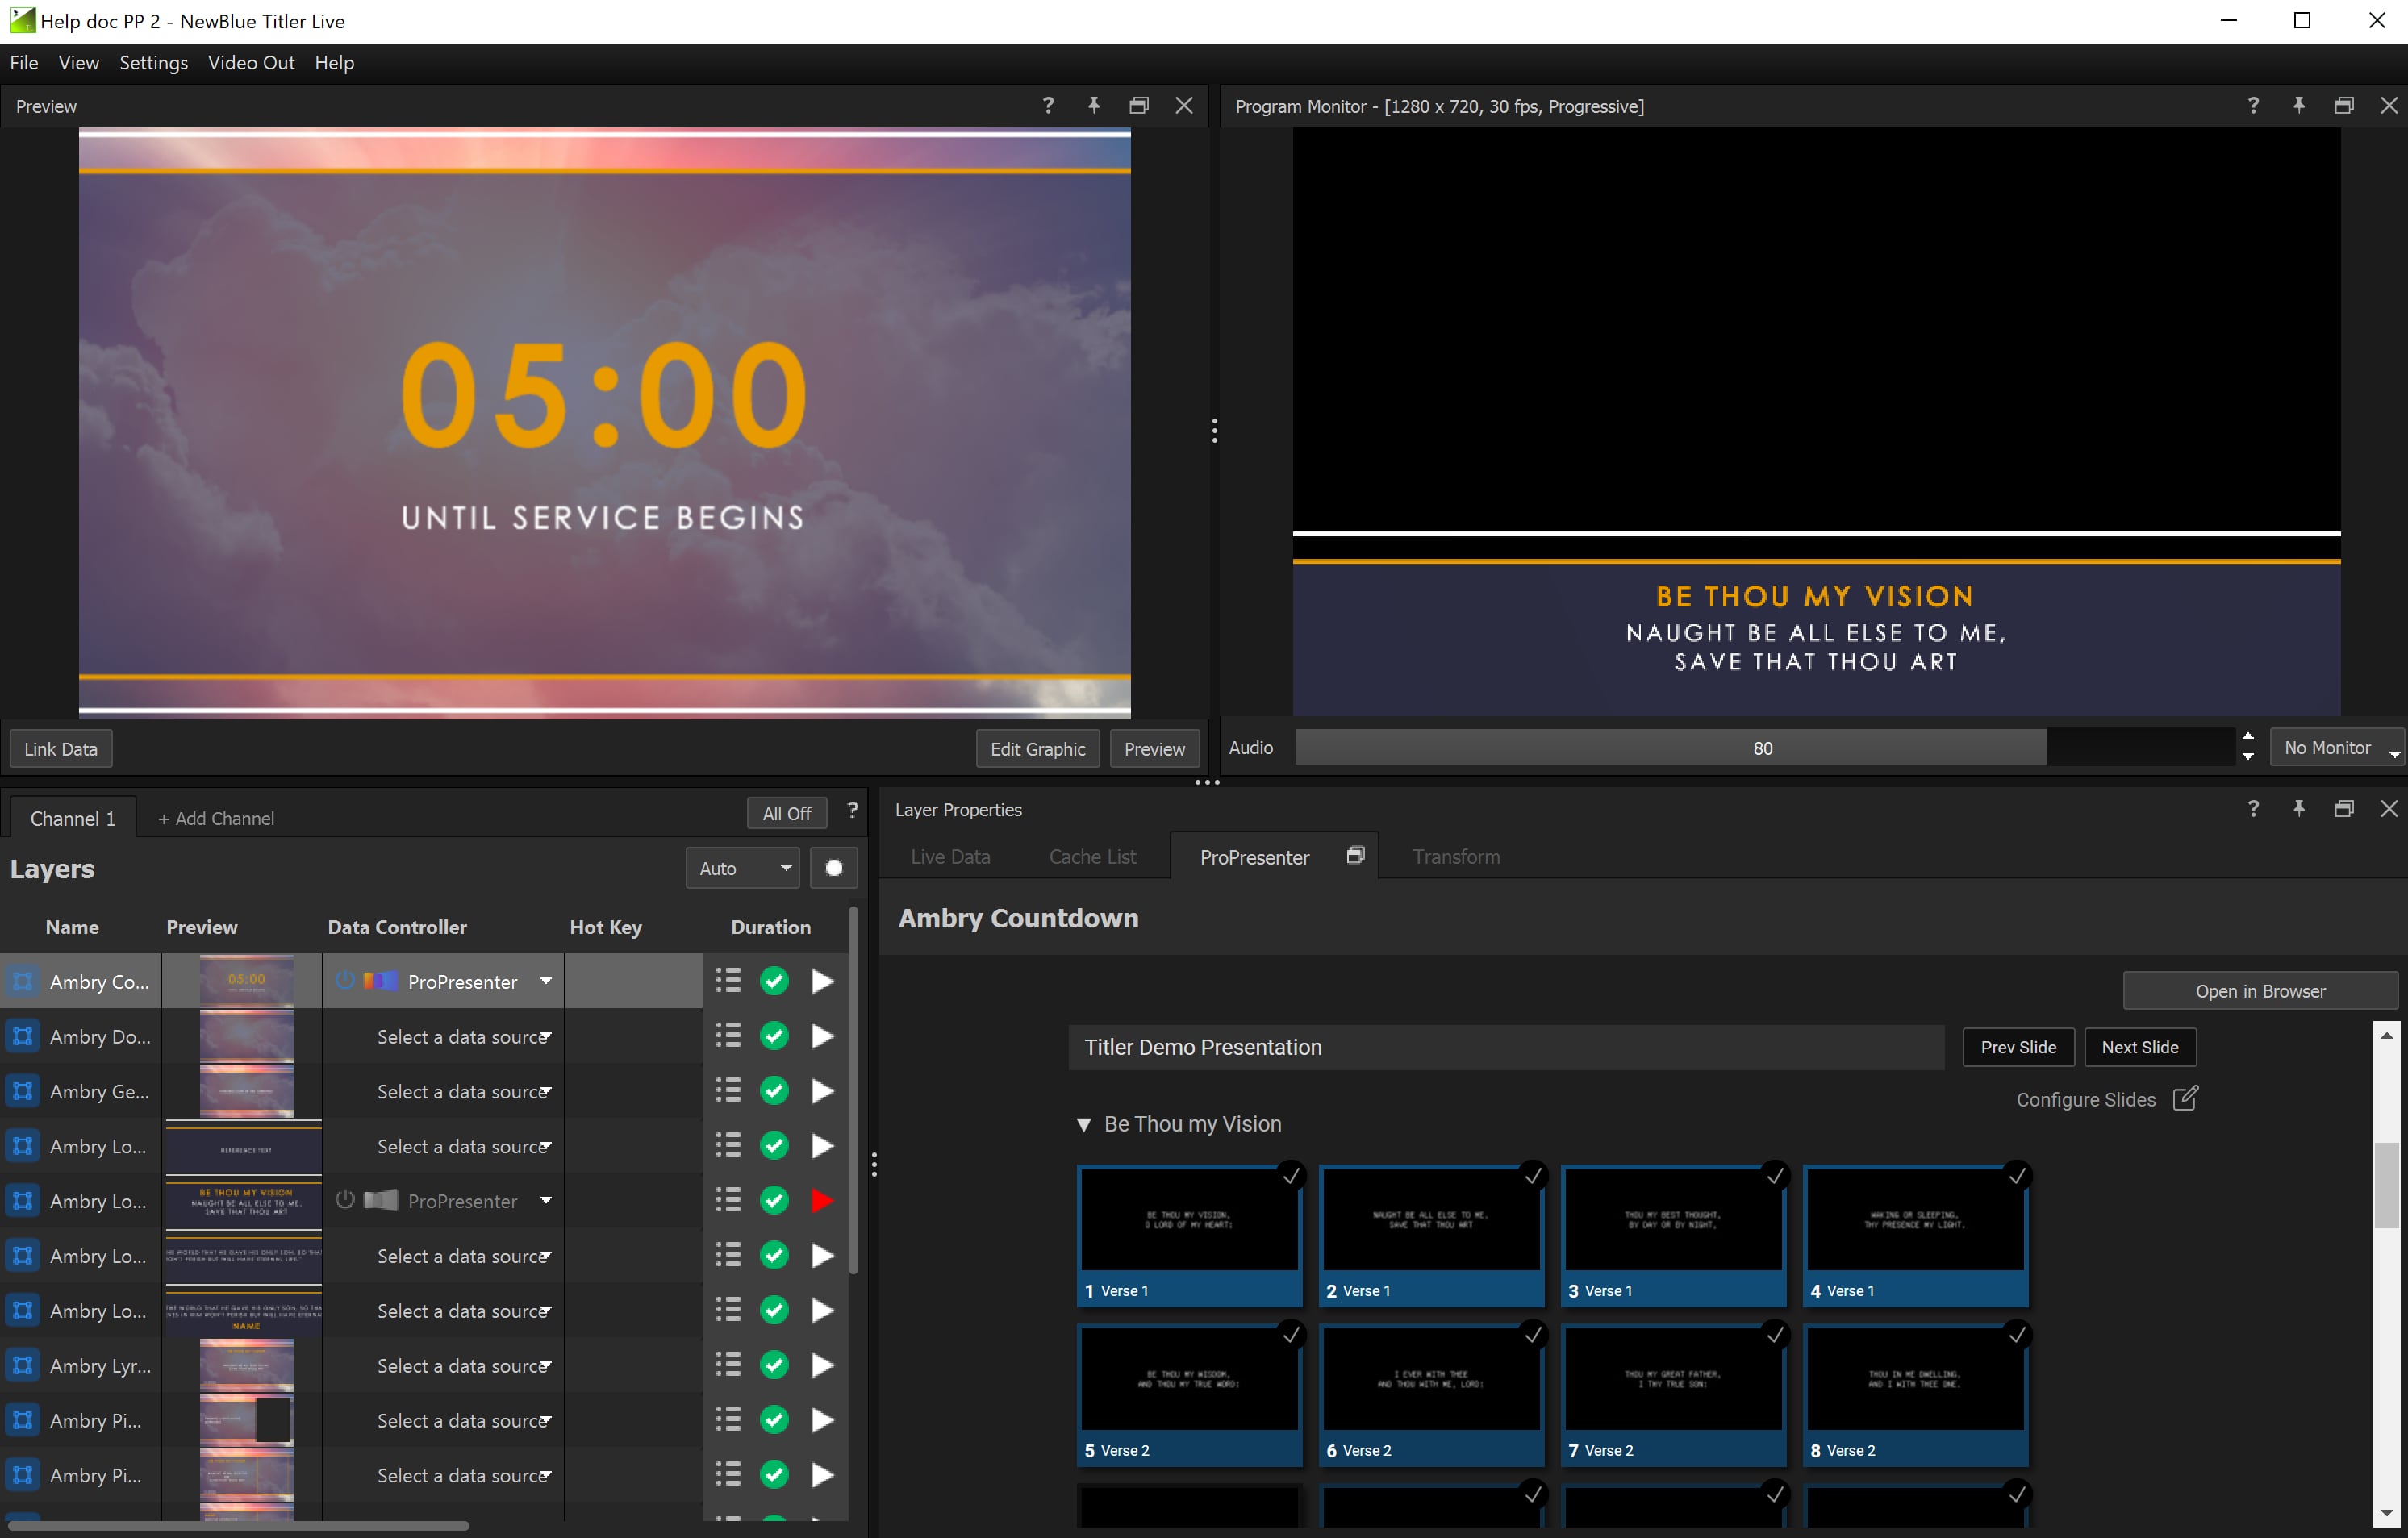This screenshot has width=2408, height=1538.
Task: Go to Prev Slide
Action: coord(2018,1047)
